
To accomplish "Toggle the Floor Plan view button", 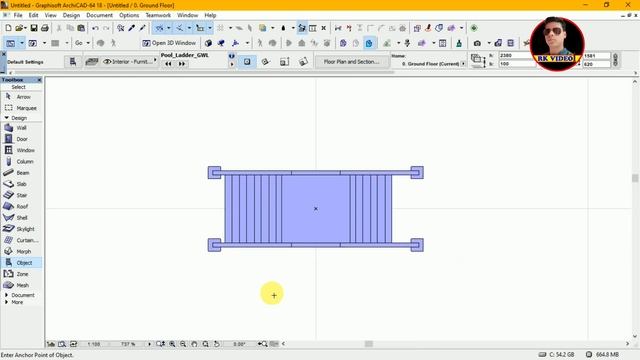I will (11, 43).
